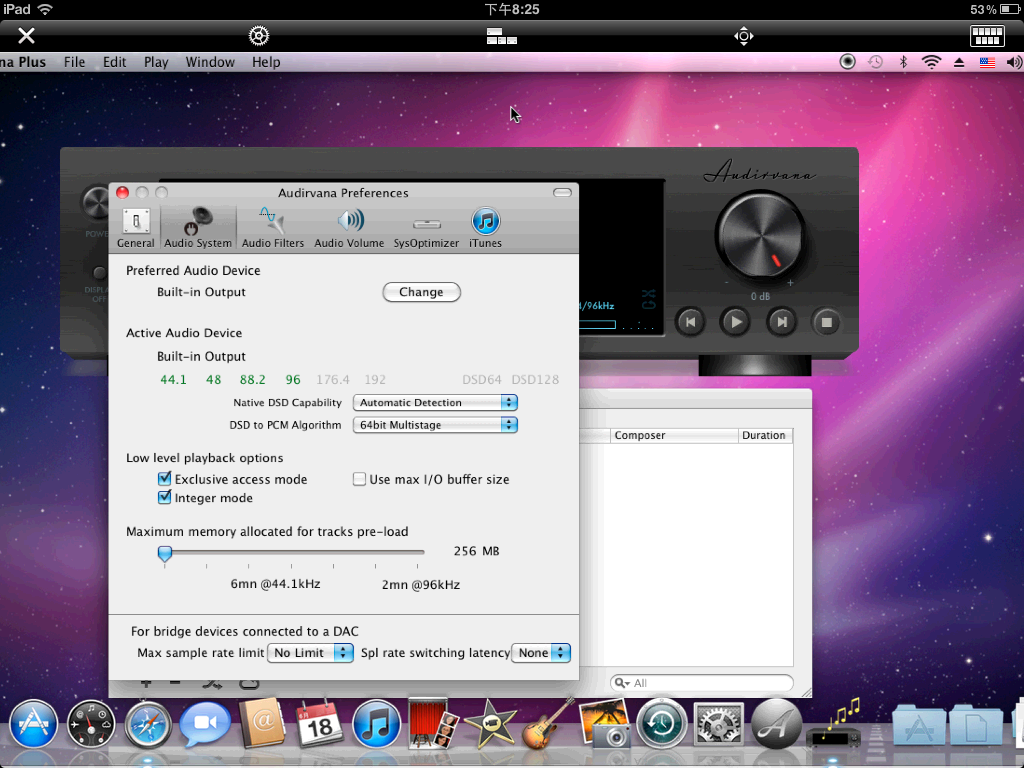Show the on-screen keyboard
Screen dimensions: 1024x768
(987, 35)
